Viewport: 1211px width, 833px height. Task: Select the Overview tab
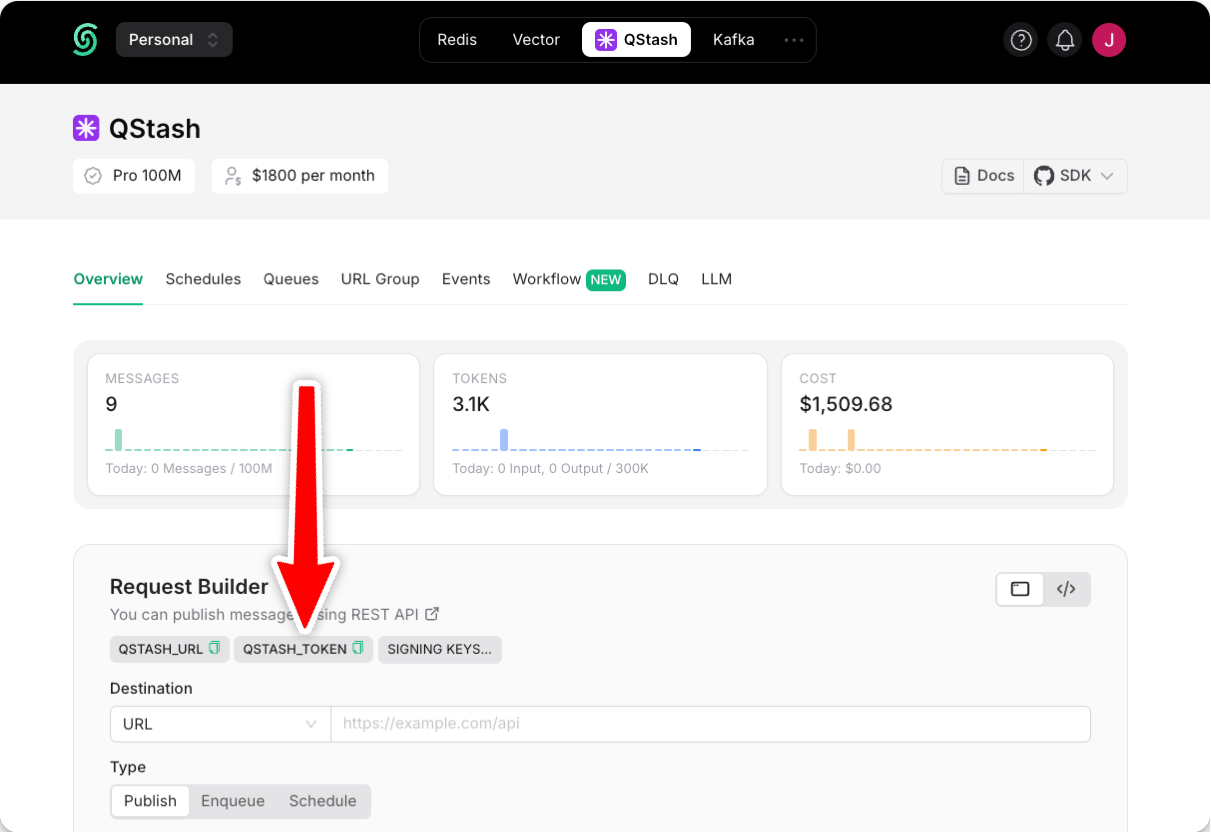click(x=108, y=279)
